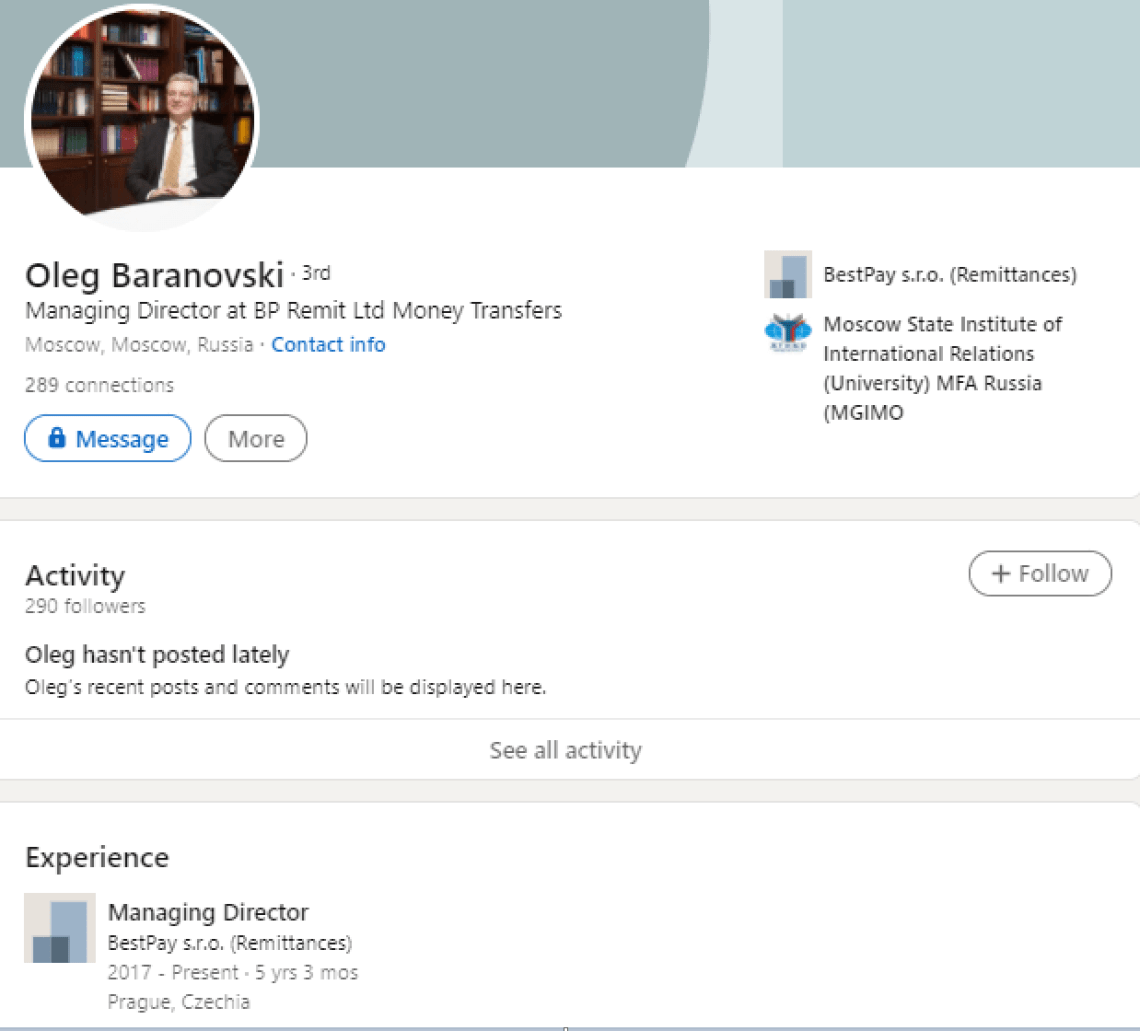Image resolution: width=1140 pixels, height=1031 pixels.
Task: Open Oleg Baranovski's profile photo
Action: point(142,118)
